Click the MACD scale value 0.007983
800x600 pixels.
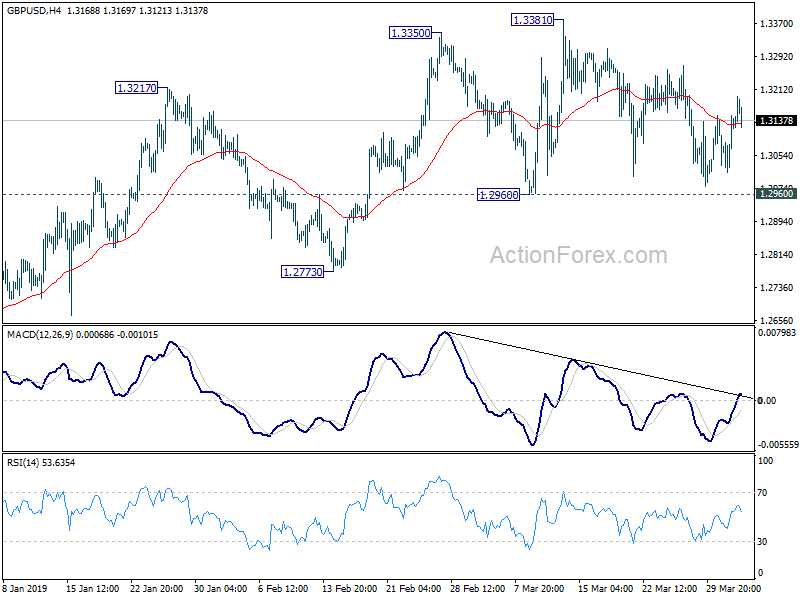pos(777,333)
